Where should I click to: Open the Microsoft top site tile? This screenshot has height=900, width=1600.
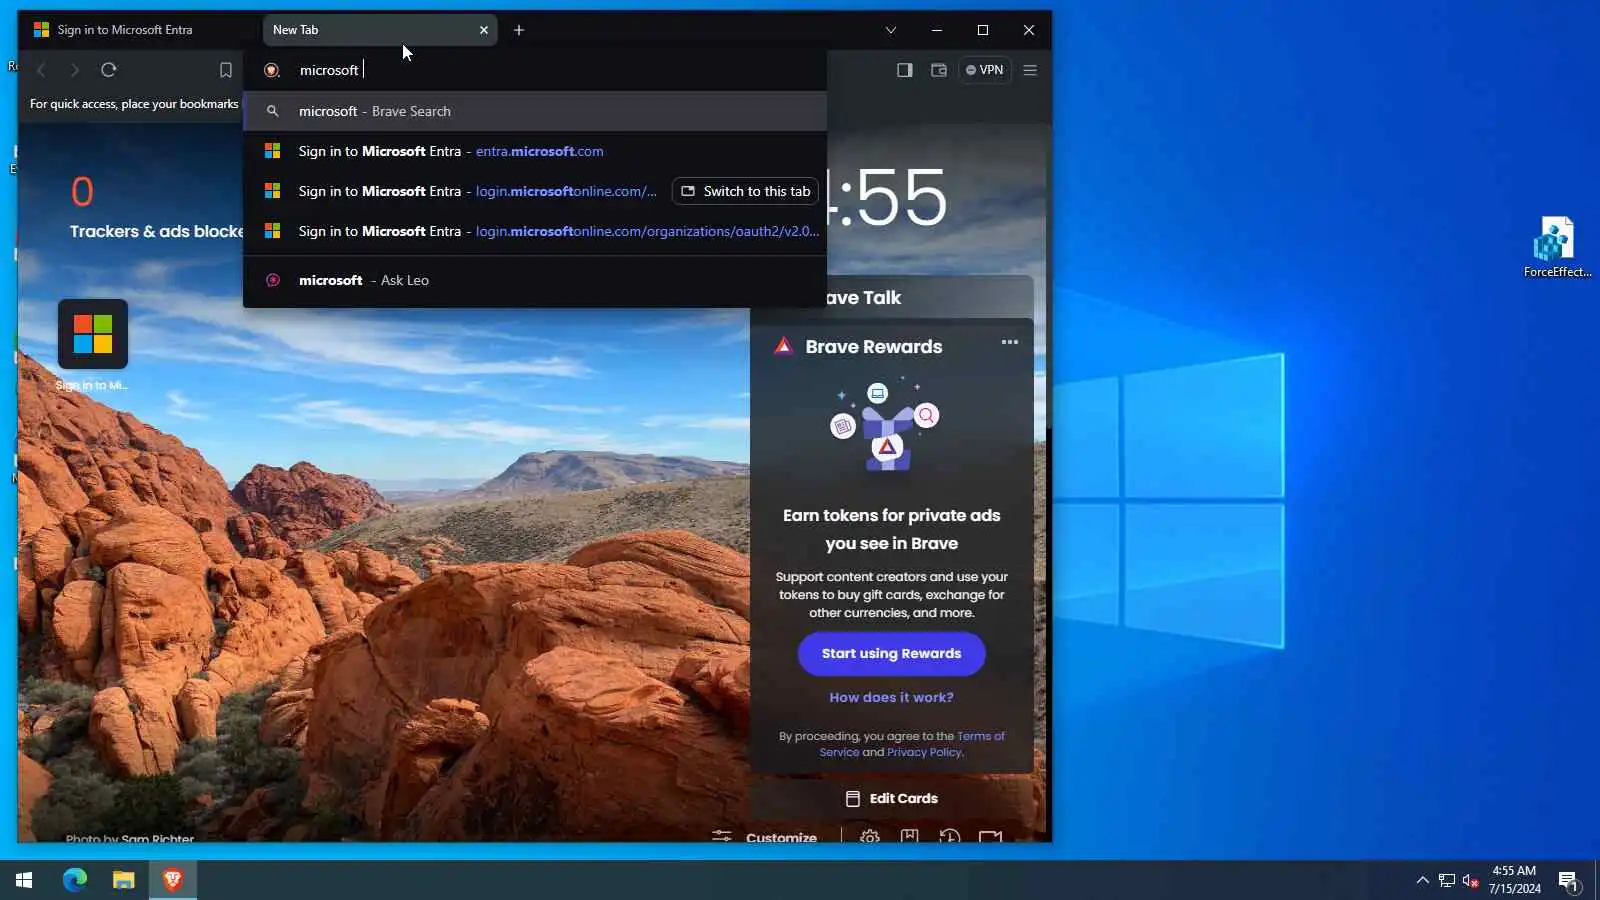(93, 334)
